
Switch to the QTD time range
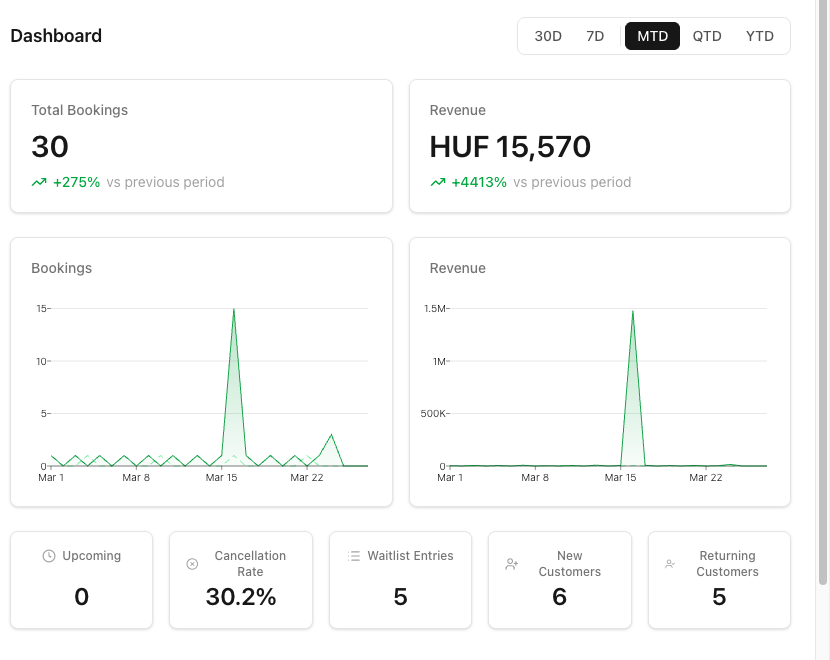pyautogui.click(x=707, y=36)
